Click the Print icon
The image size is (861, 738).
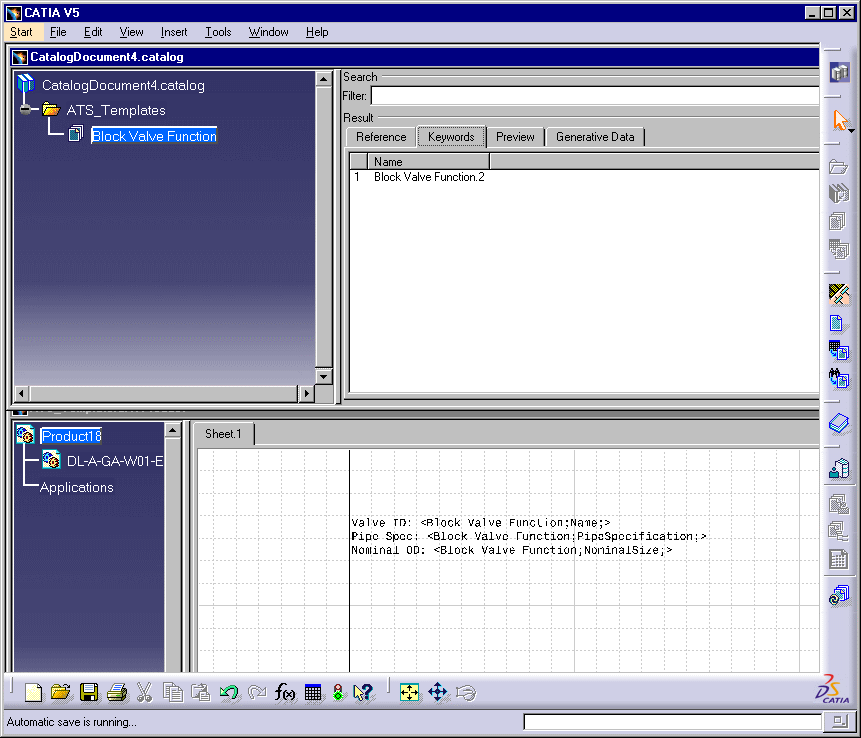coord(116,692)
